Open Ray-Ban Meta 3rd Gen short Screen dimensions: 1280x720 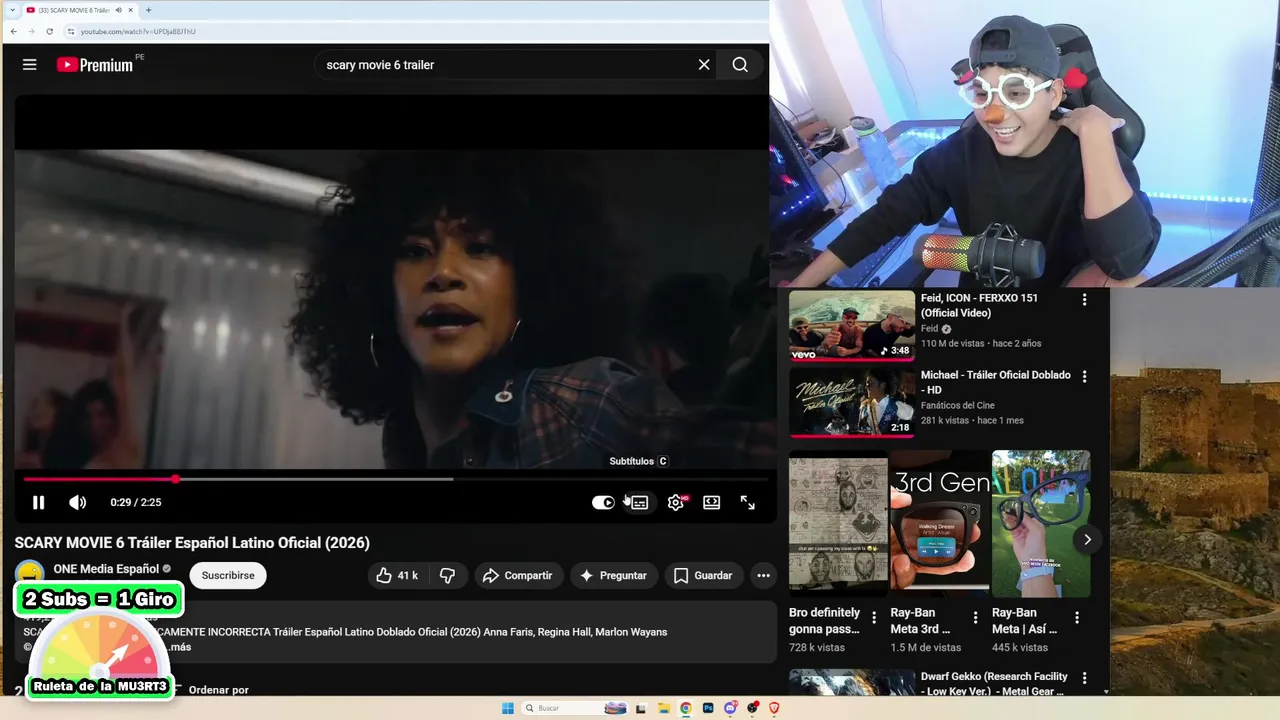pos(940,523)
